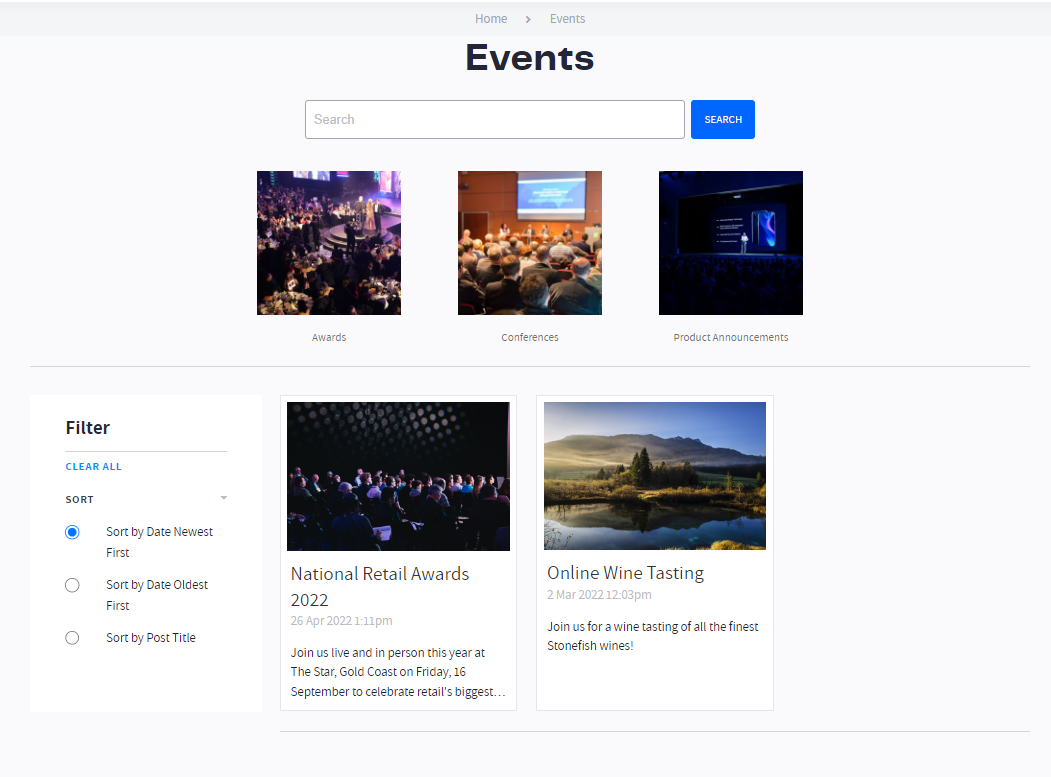This screenshot has height=777, width=1051.
Task: Click the Product Announcements category label
Action: pos(731,337)
